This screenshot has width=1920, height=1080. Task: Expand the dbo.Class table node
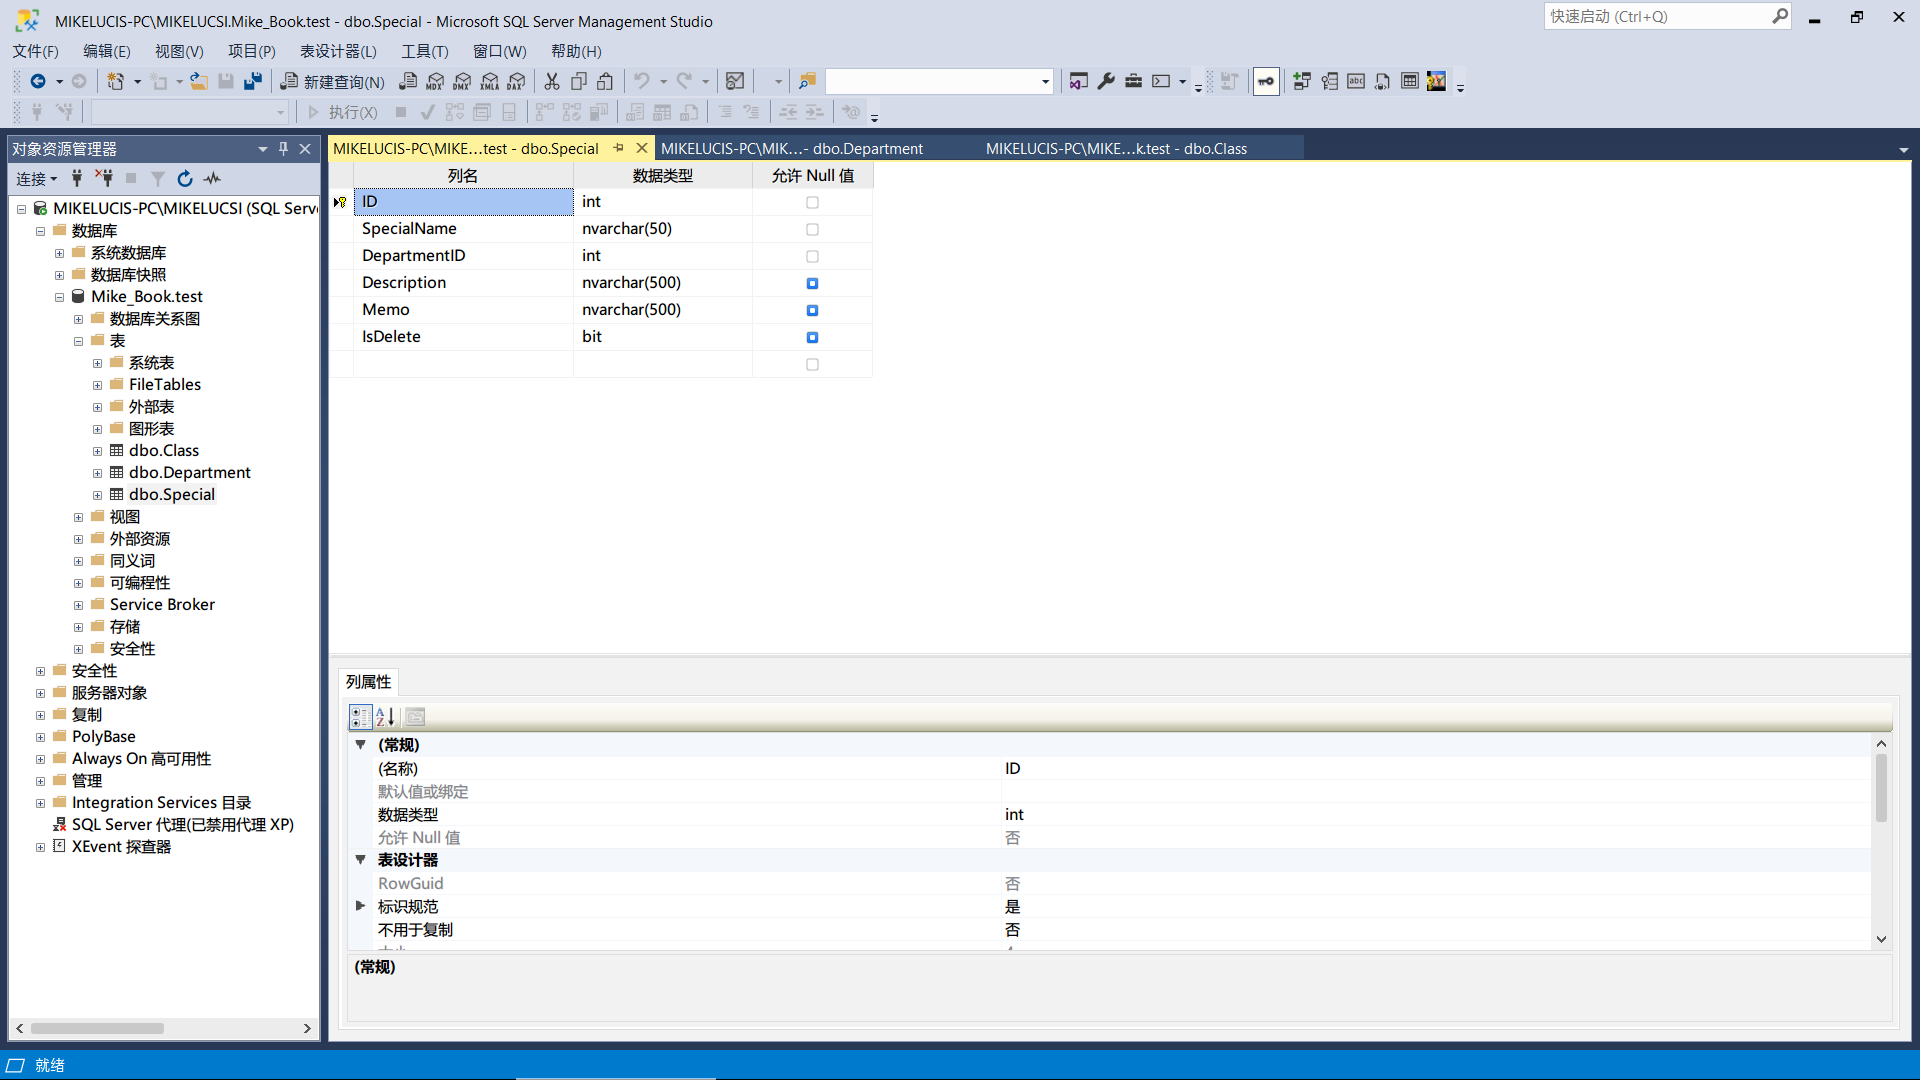pyautogui.click(x=99, y=450)
